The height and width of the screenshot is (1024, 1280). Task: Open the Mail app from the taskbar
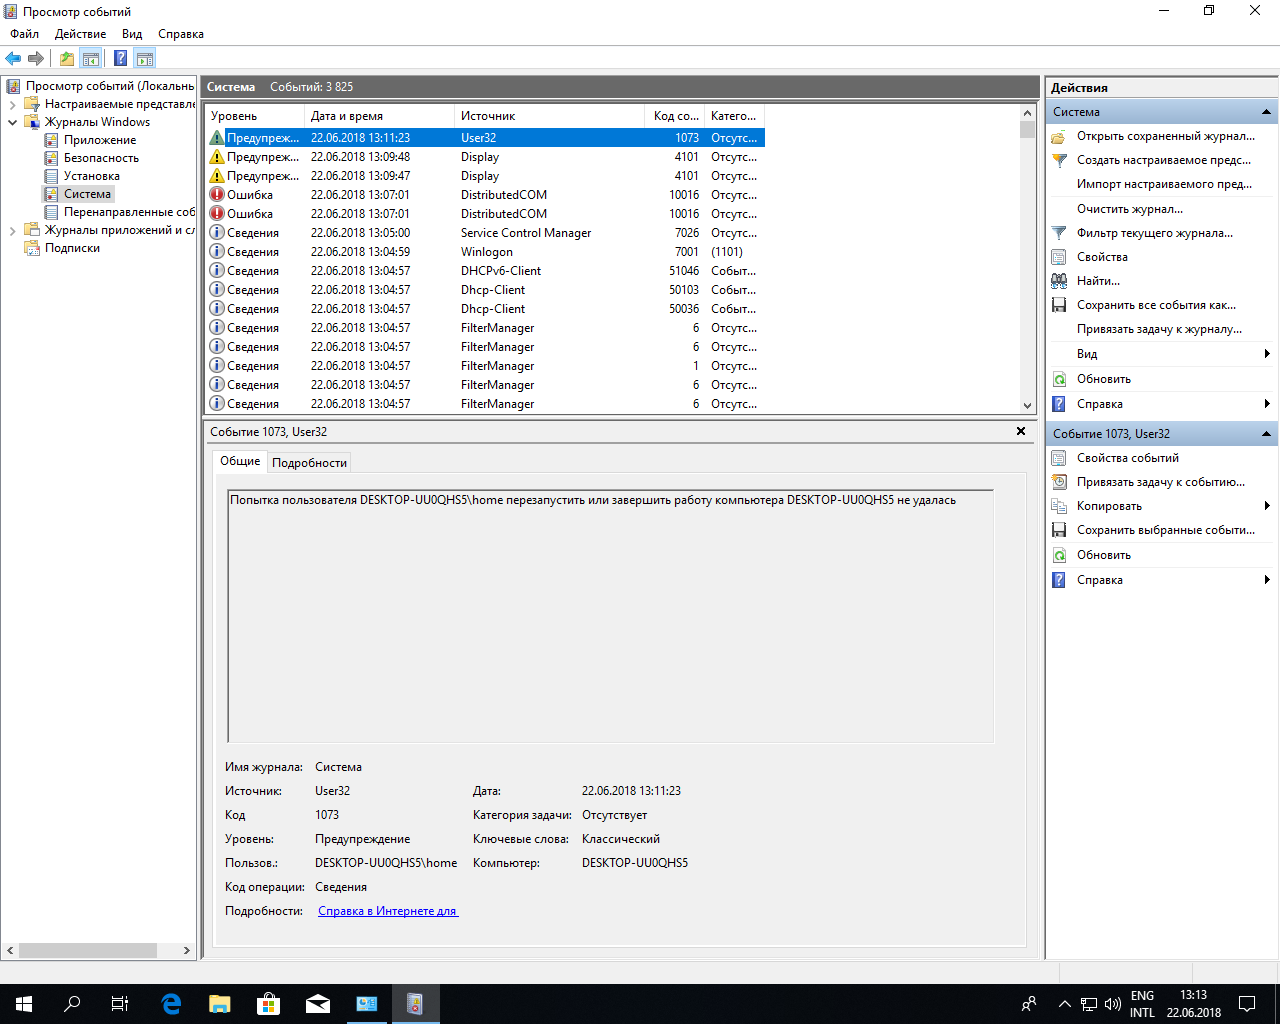tap(318, 1004)
